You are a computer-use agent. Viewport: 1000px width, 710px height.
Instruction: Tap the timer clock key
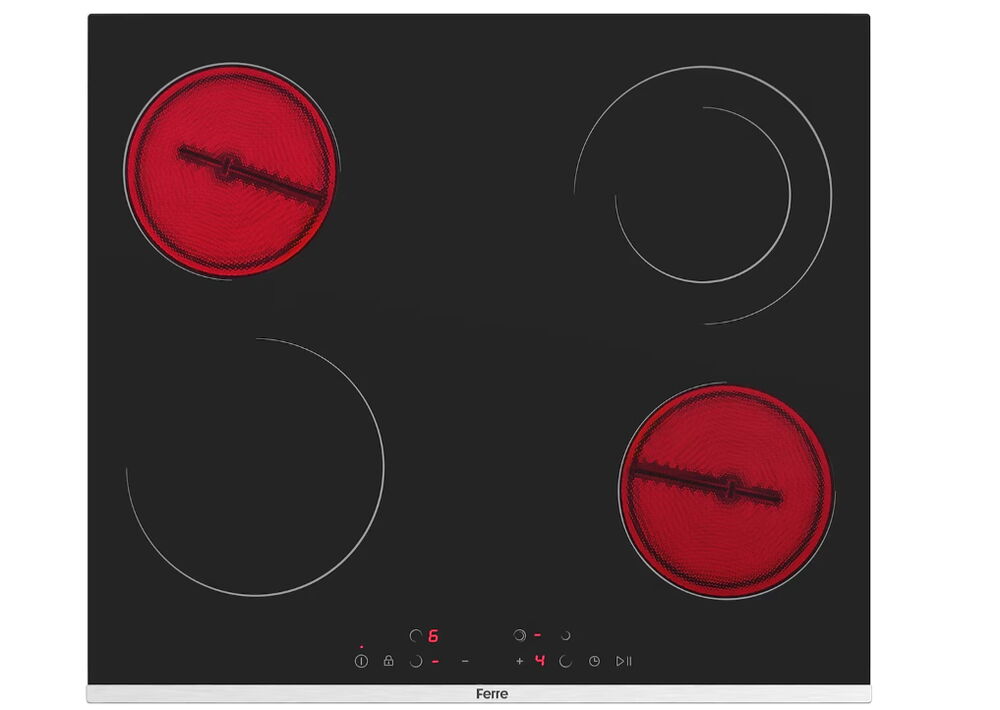click(x=594, y=662)
